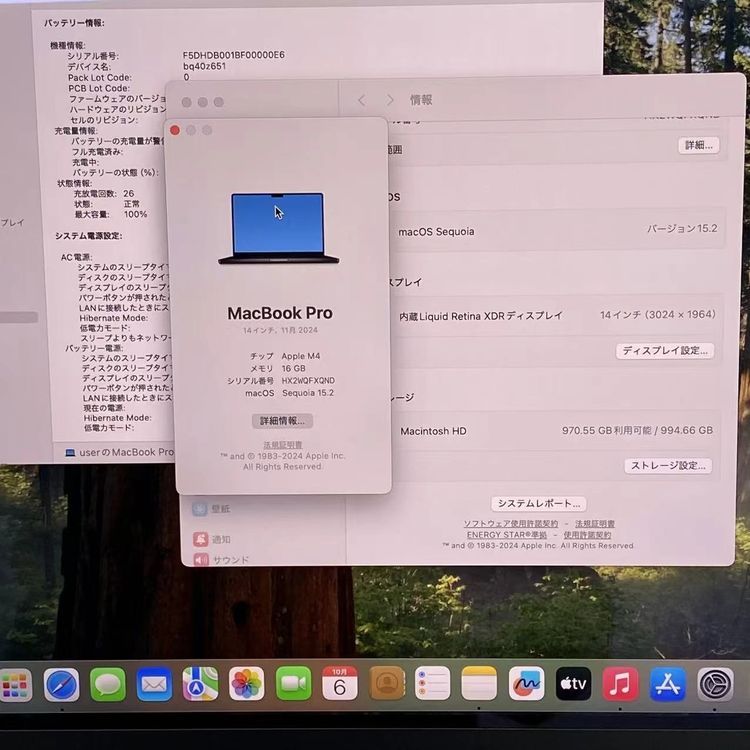Click バッテリー情報 heading
Image resolution: width=750 pixels, height=750 pixels.
coord(74,23)
